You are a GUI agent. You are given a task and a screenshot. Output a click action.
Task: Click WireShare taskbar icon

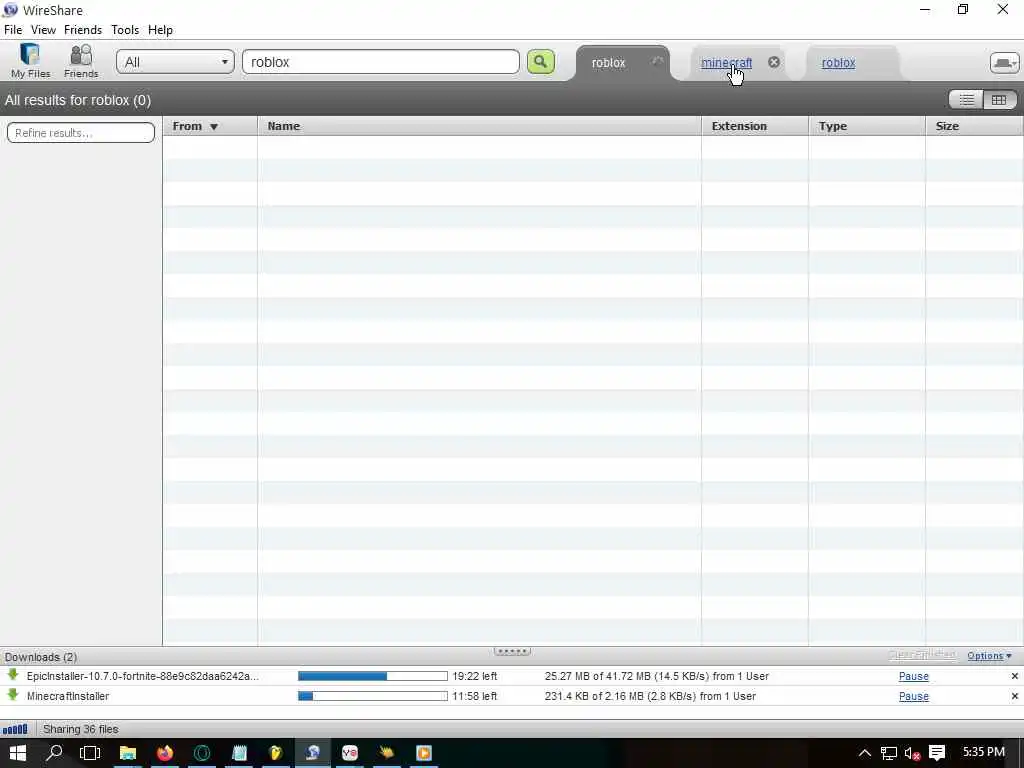313,753
